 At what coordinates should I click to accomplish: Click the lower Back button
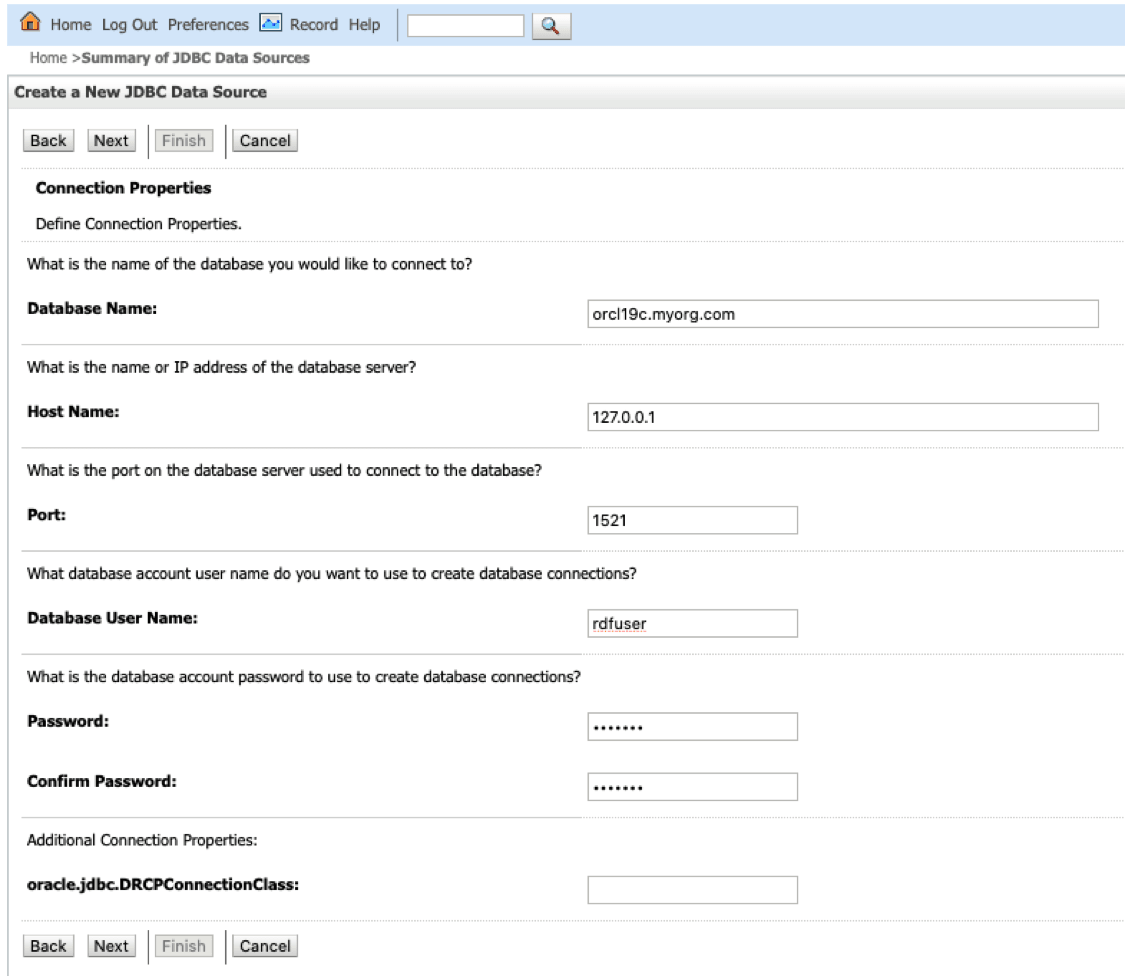click(x=48, y=947)
